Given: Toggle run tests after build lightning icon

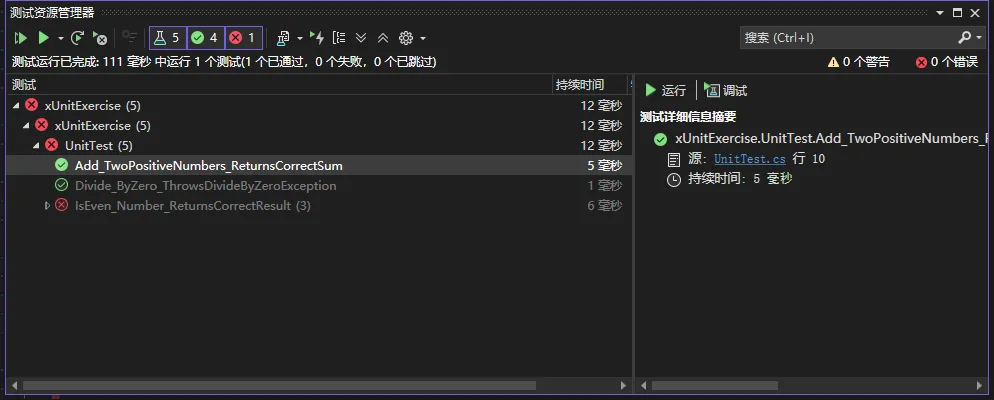Looking at the screenshot, I should (317, 38).
